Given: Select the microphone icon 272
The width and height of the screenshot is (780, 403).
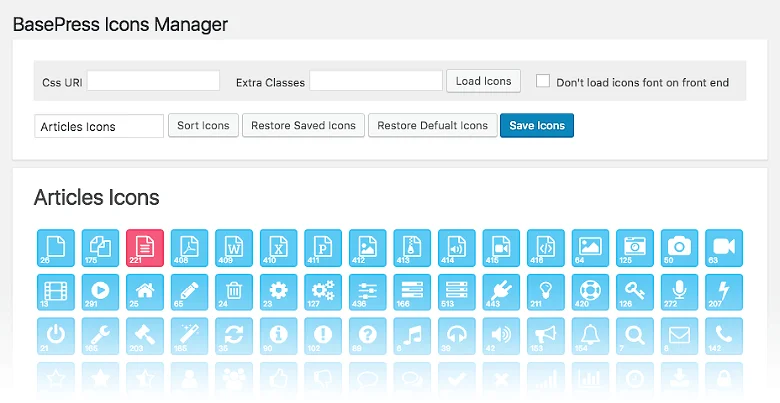Looking at the screenshot, I should pyautogui.click(x=679, y=292).
